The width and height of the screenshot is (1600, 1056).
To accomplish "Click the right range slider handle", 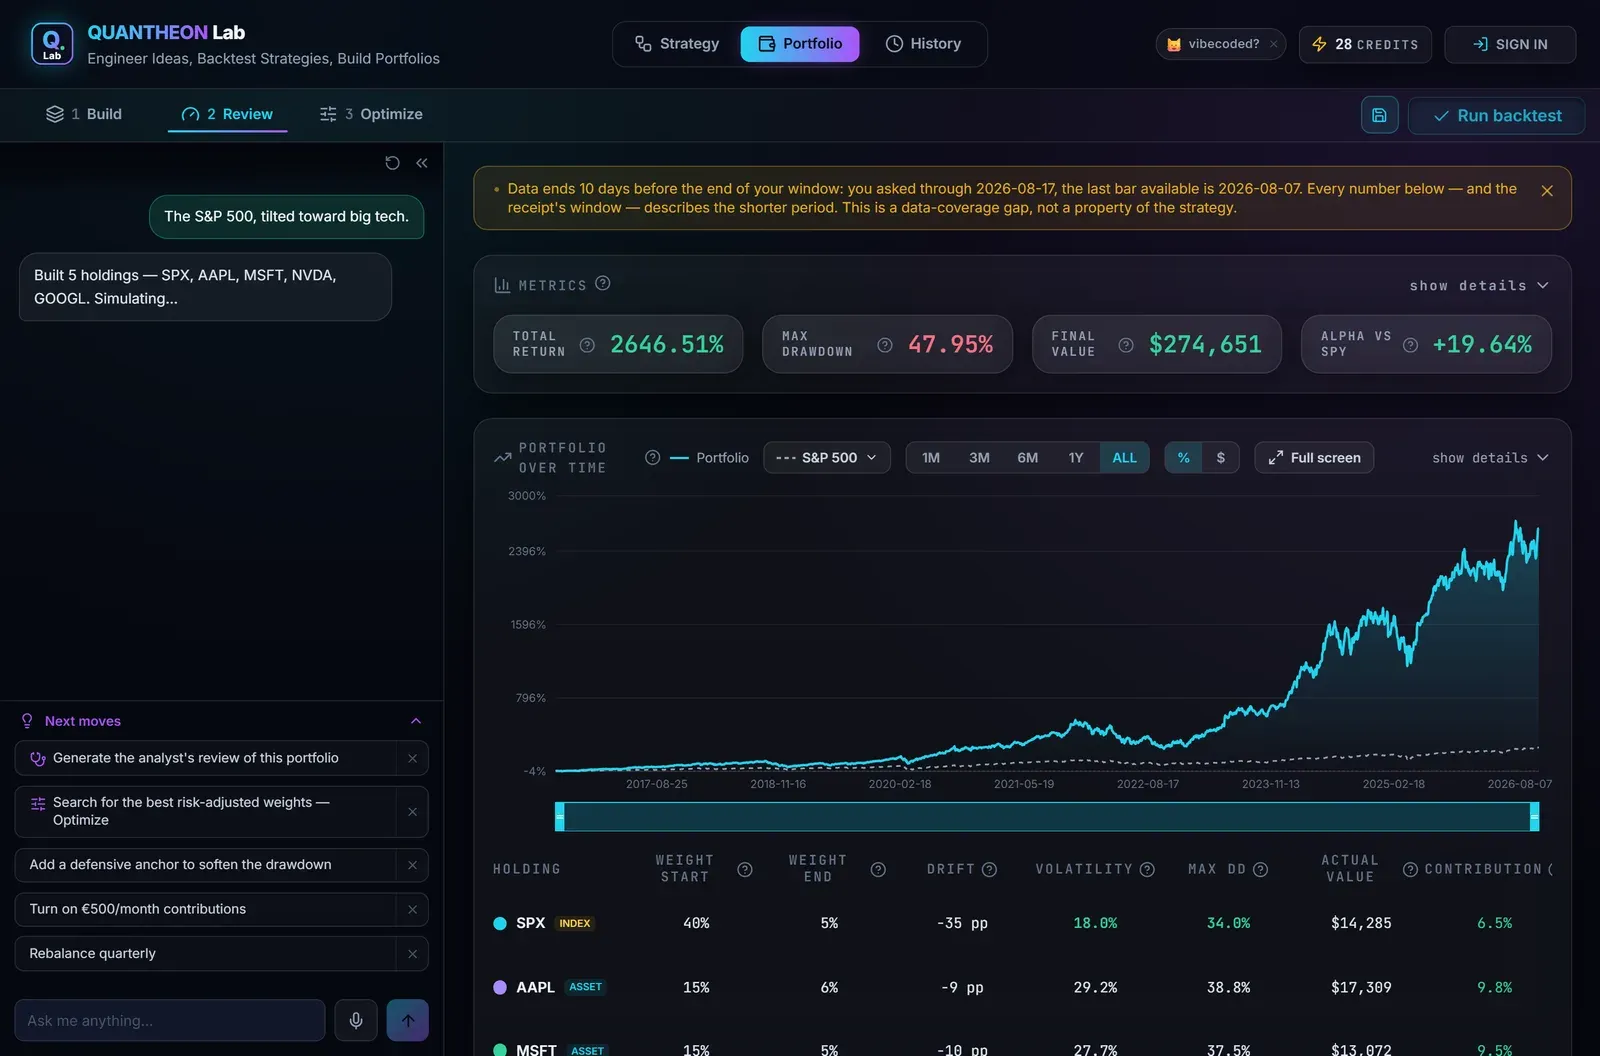I will tap(1534, 816).
